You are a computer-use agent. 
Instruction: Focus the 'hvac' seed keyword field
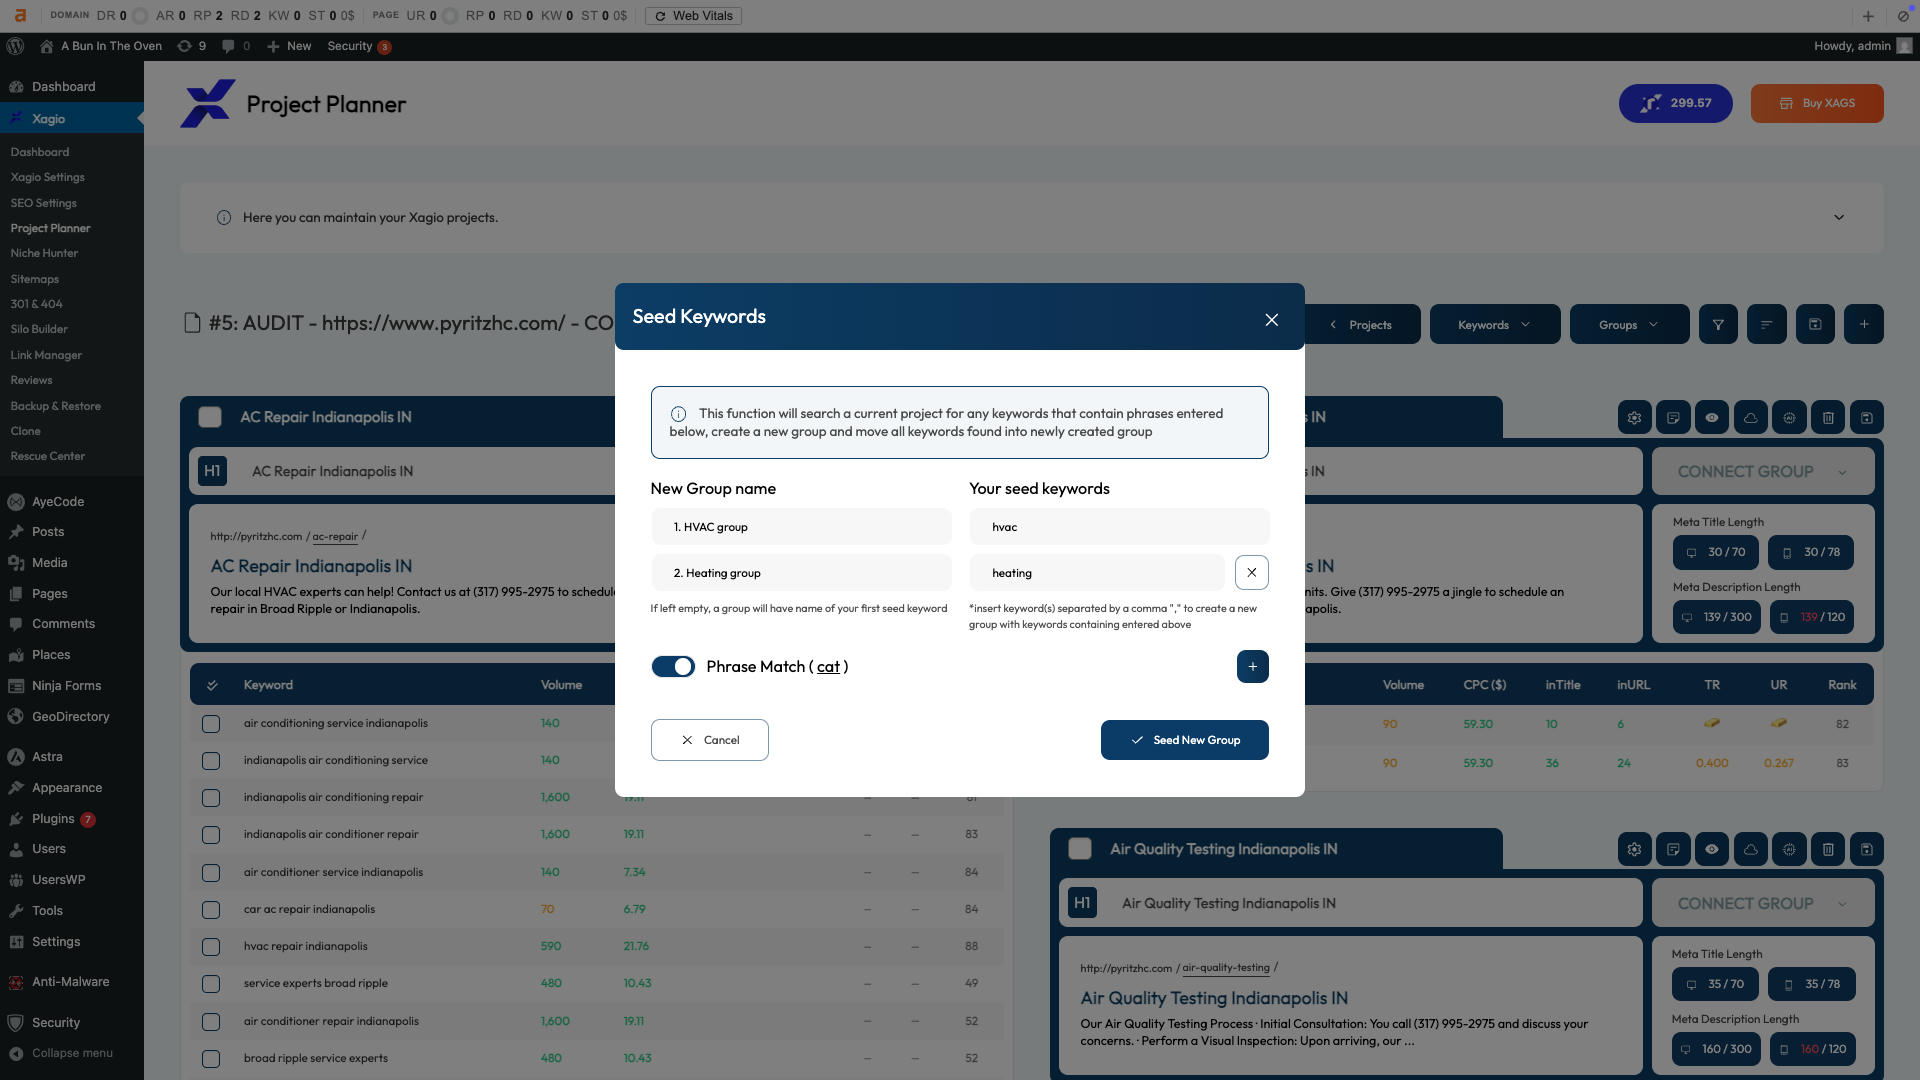tap(1119, 527)
